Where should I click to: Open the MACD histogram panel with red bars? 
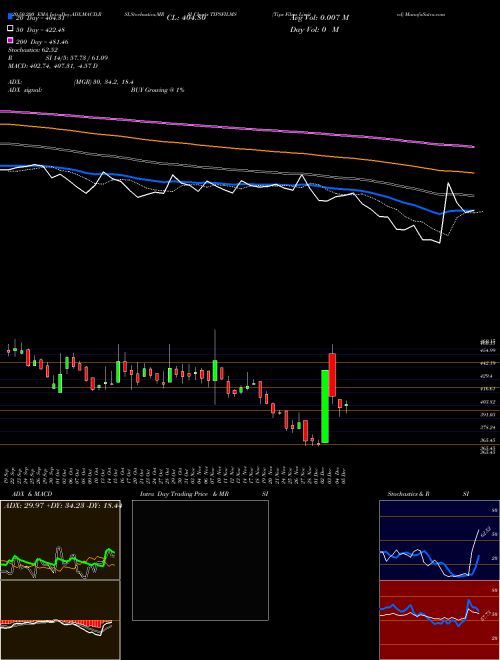coord(60,620)
